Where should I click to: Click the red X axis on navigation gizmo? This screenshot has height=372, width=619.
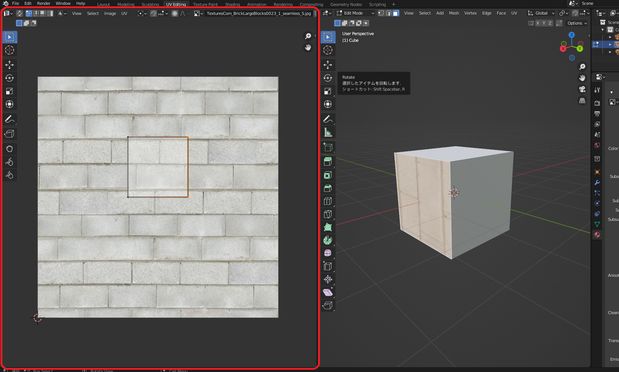coord(563,49)
